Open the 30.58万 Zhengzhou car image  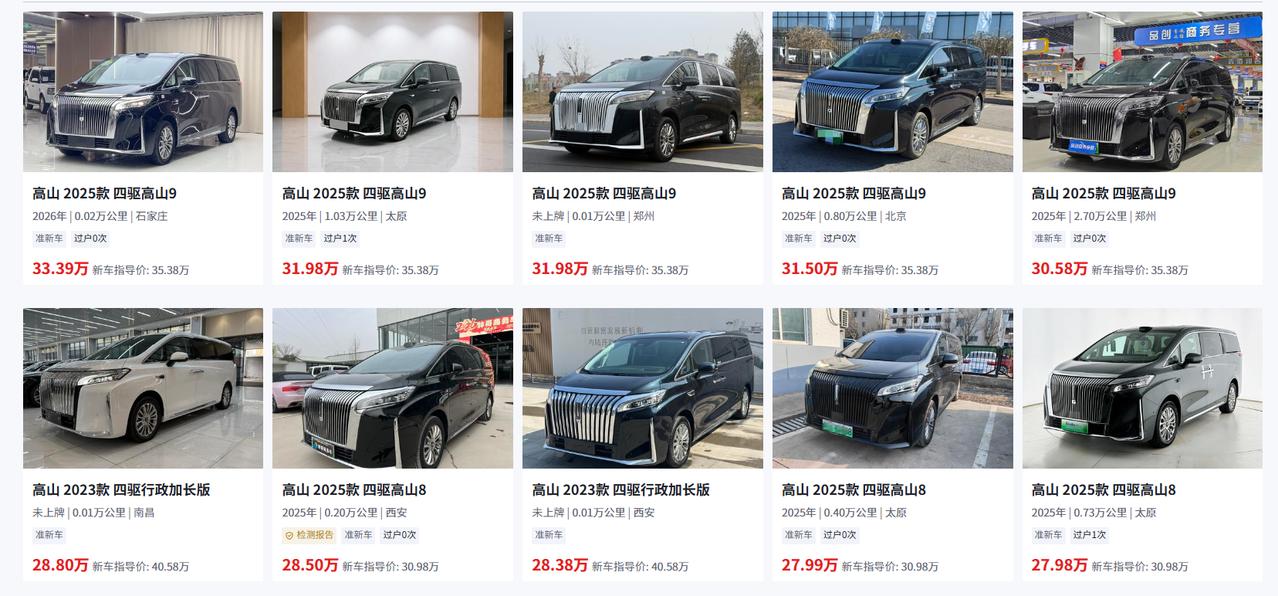[x=1143, y=92]
